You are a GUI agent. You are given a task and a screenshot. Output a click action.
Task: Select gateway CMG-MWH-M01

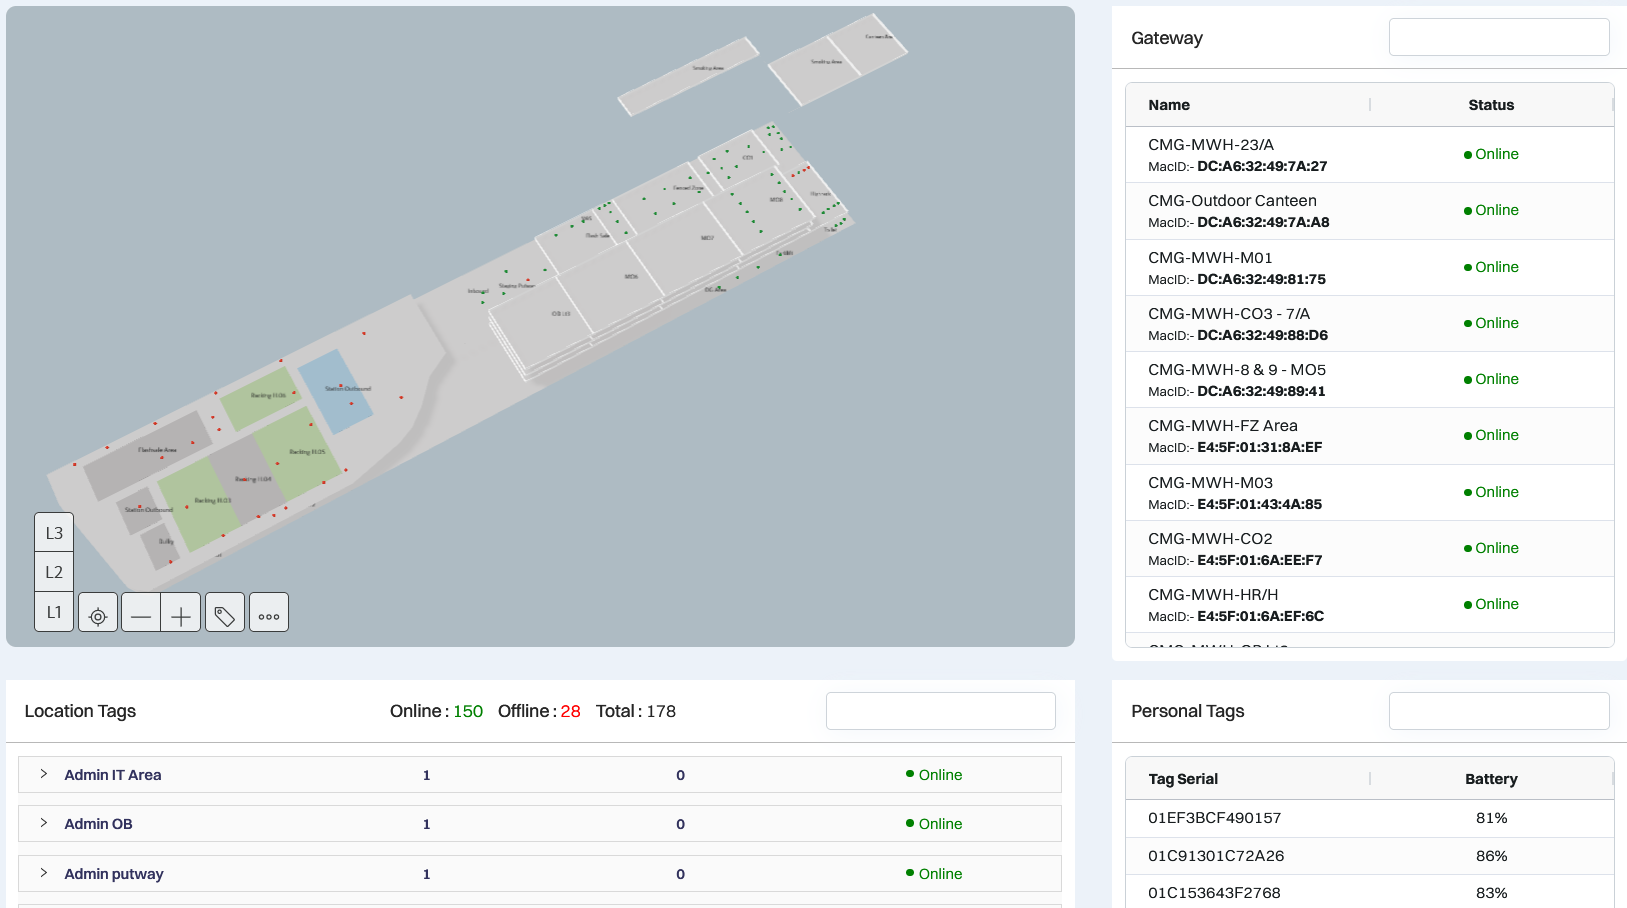1370,268
